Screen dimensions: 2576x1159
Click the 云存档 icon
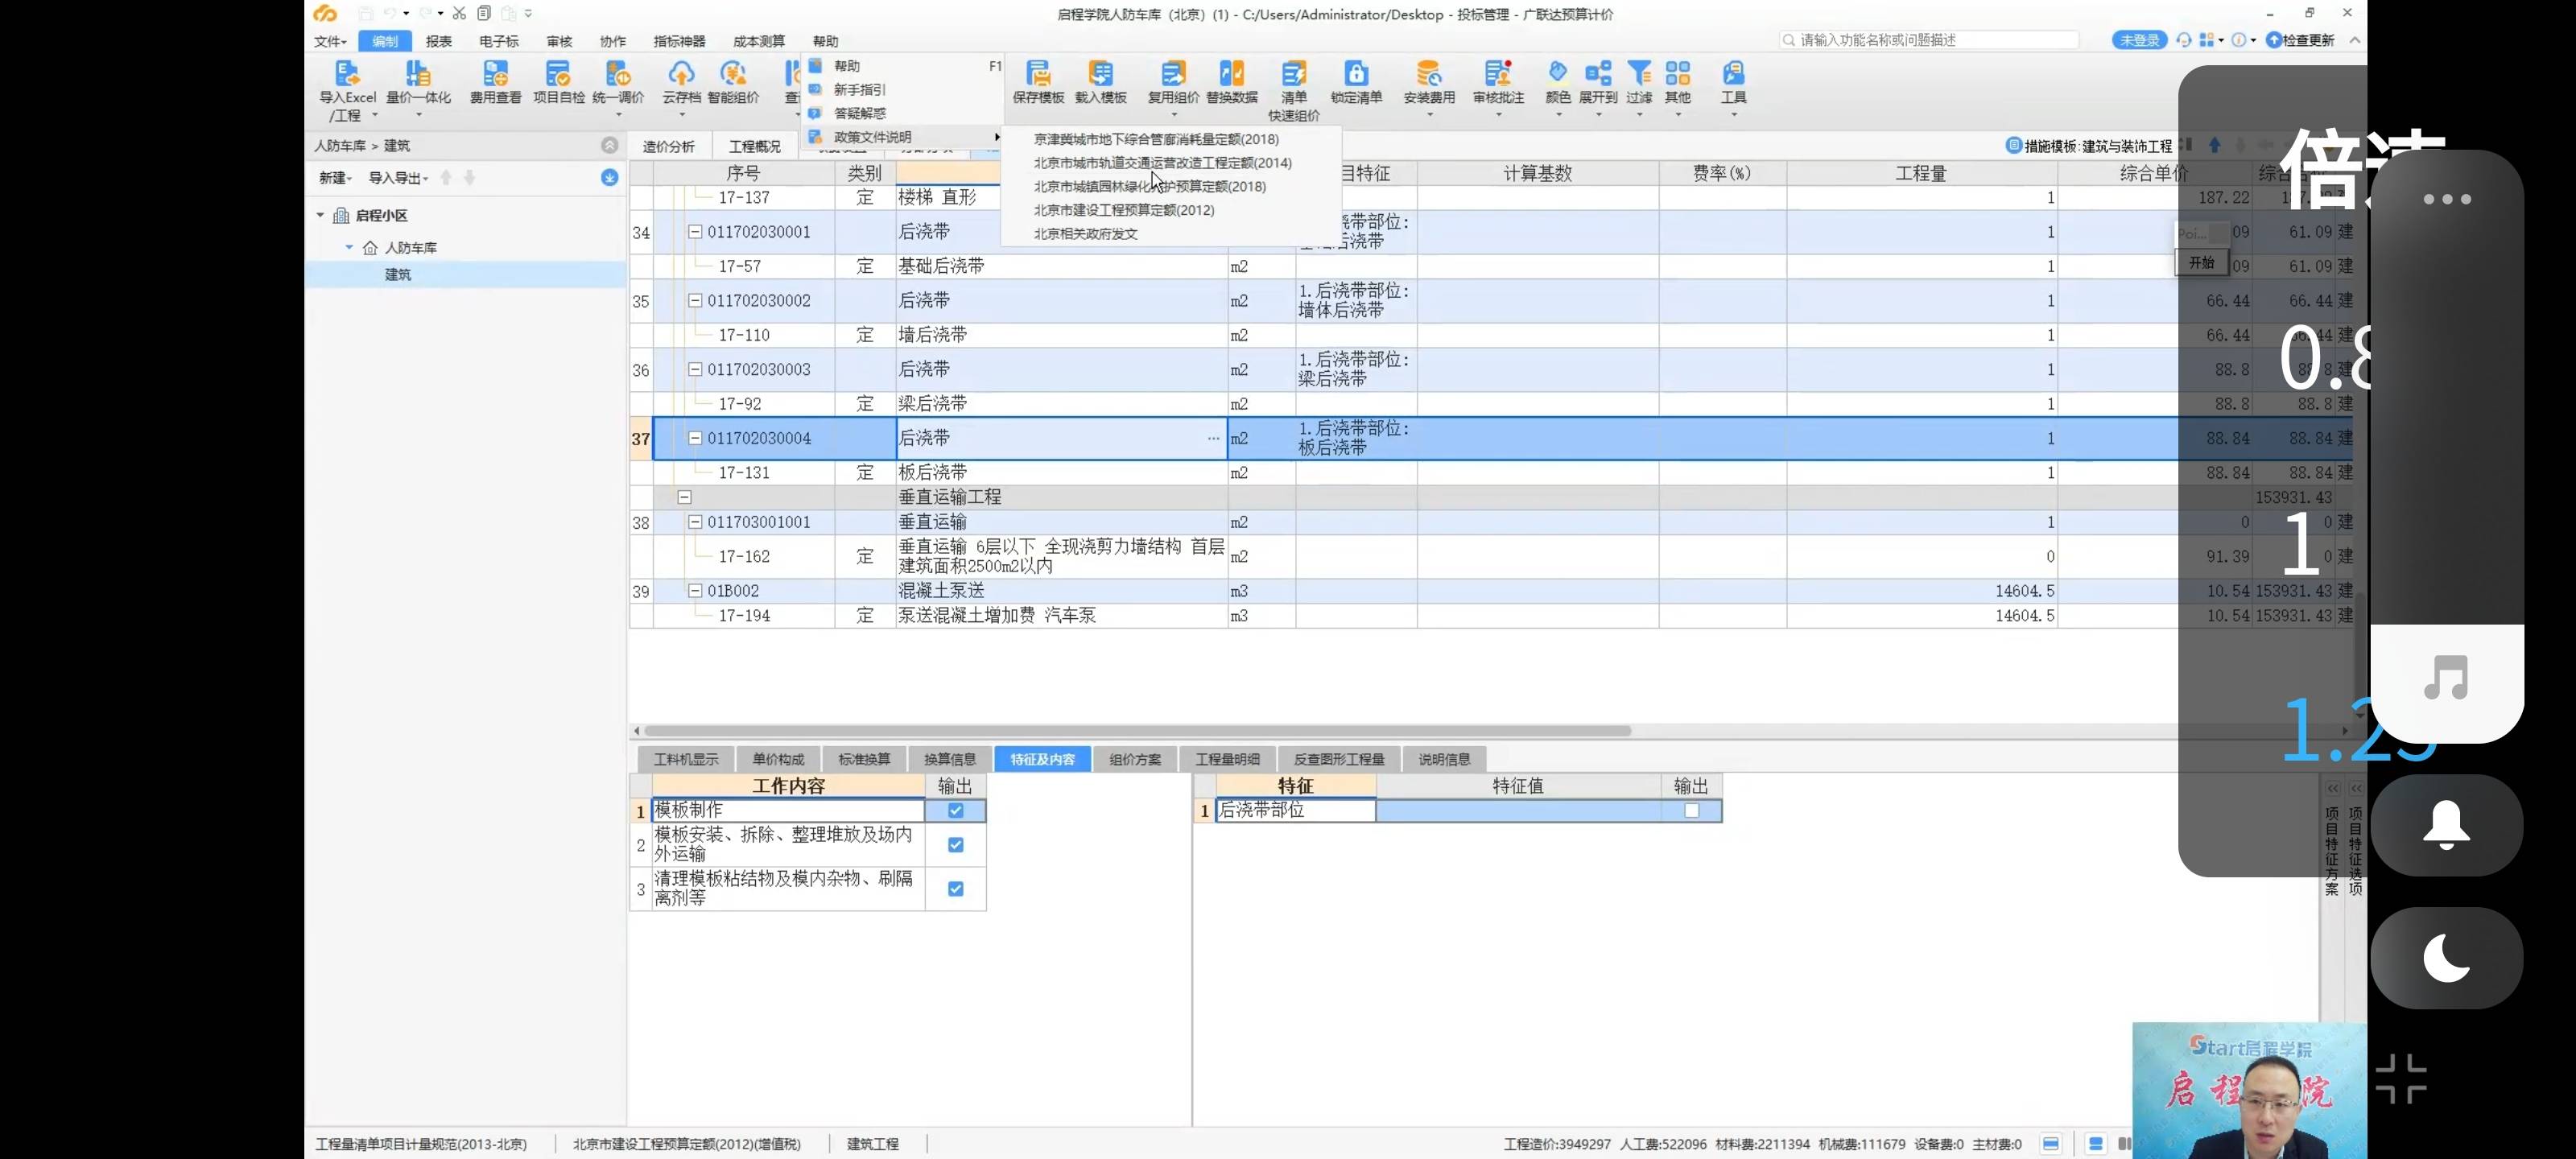pyautogui.click(x=681, y=82)
